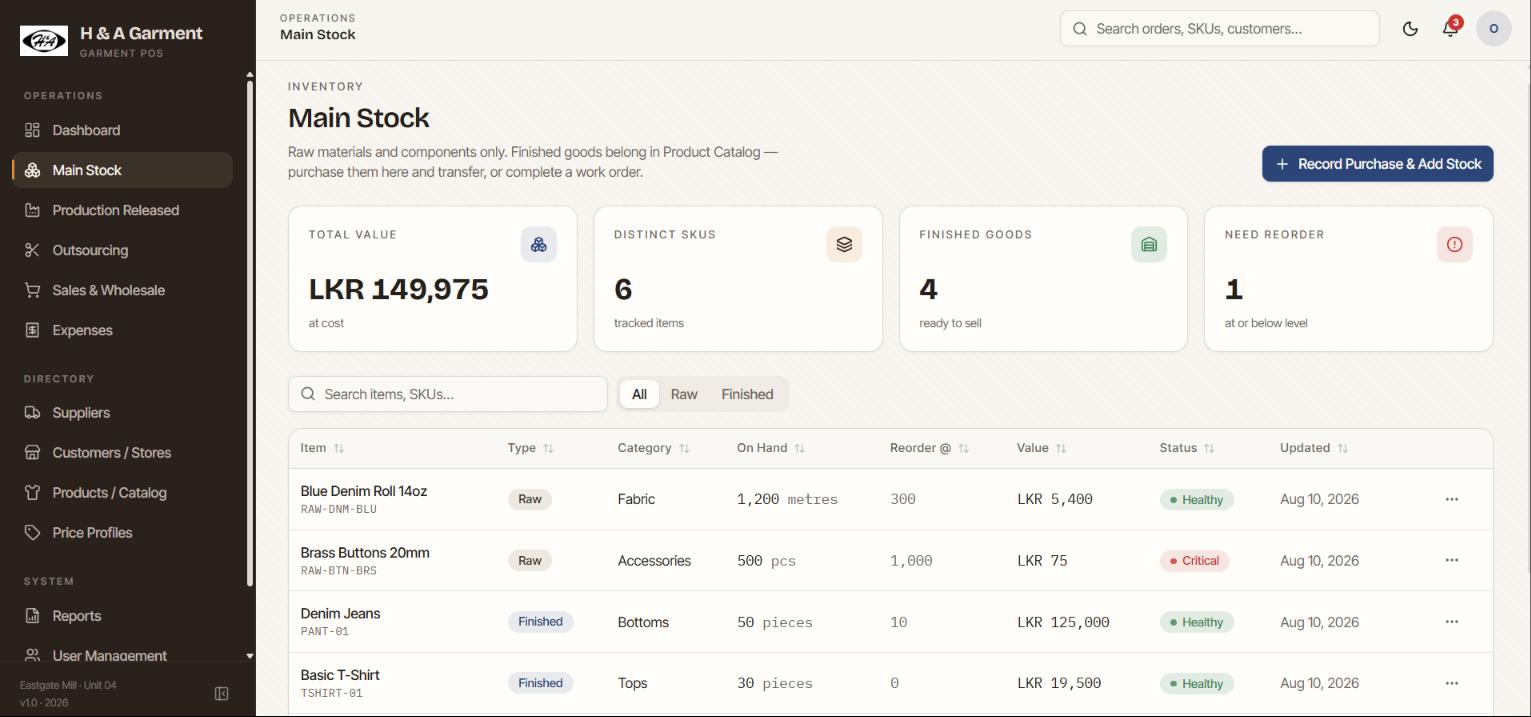Click the Finished Goods warehouse icon

point(1149,244)
